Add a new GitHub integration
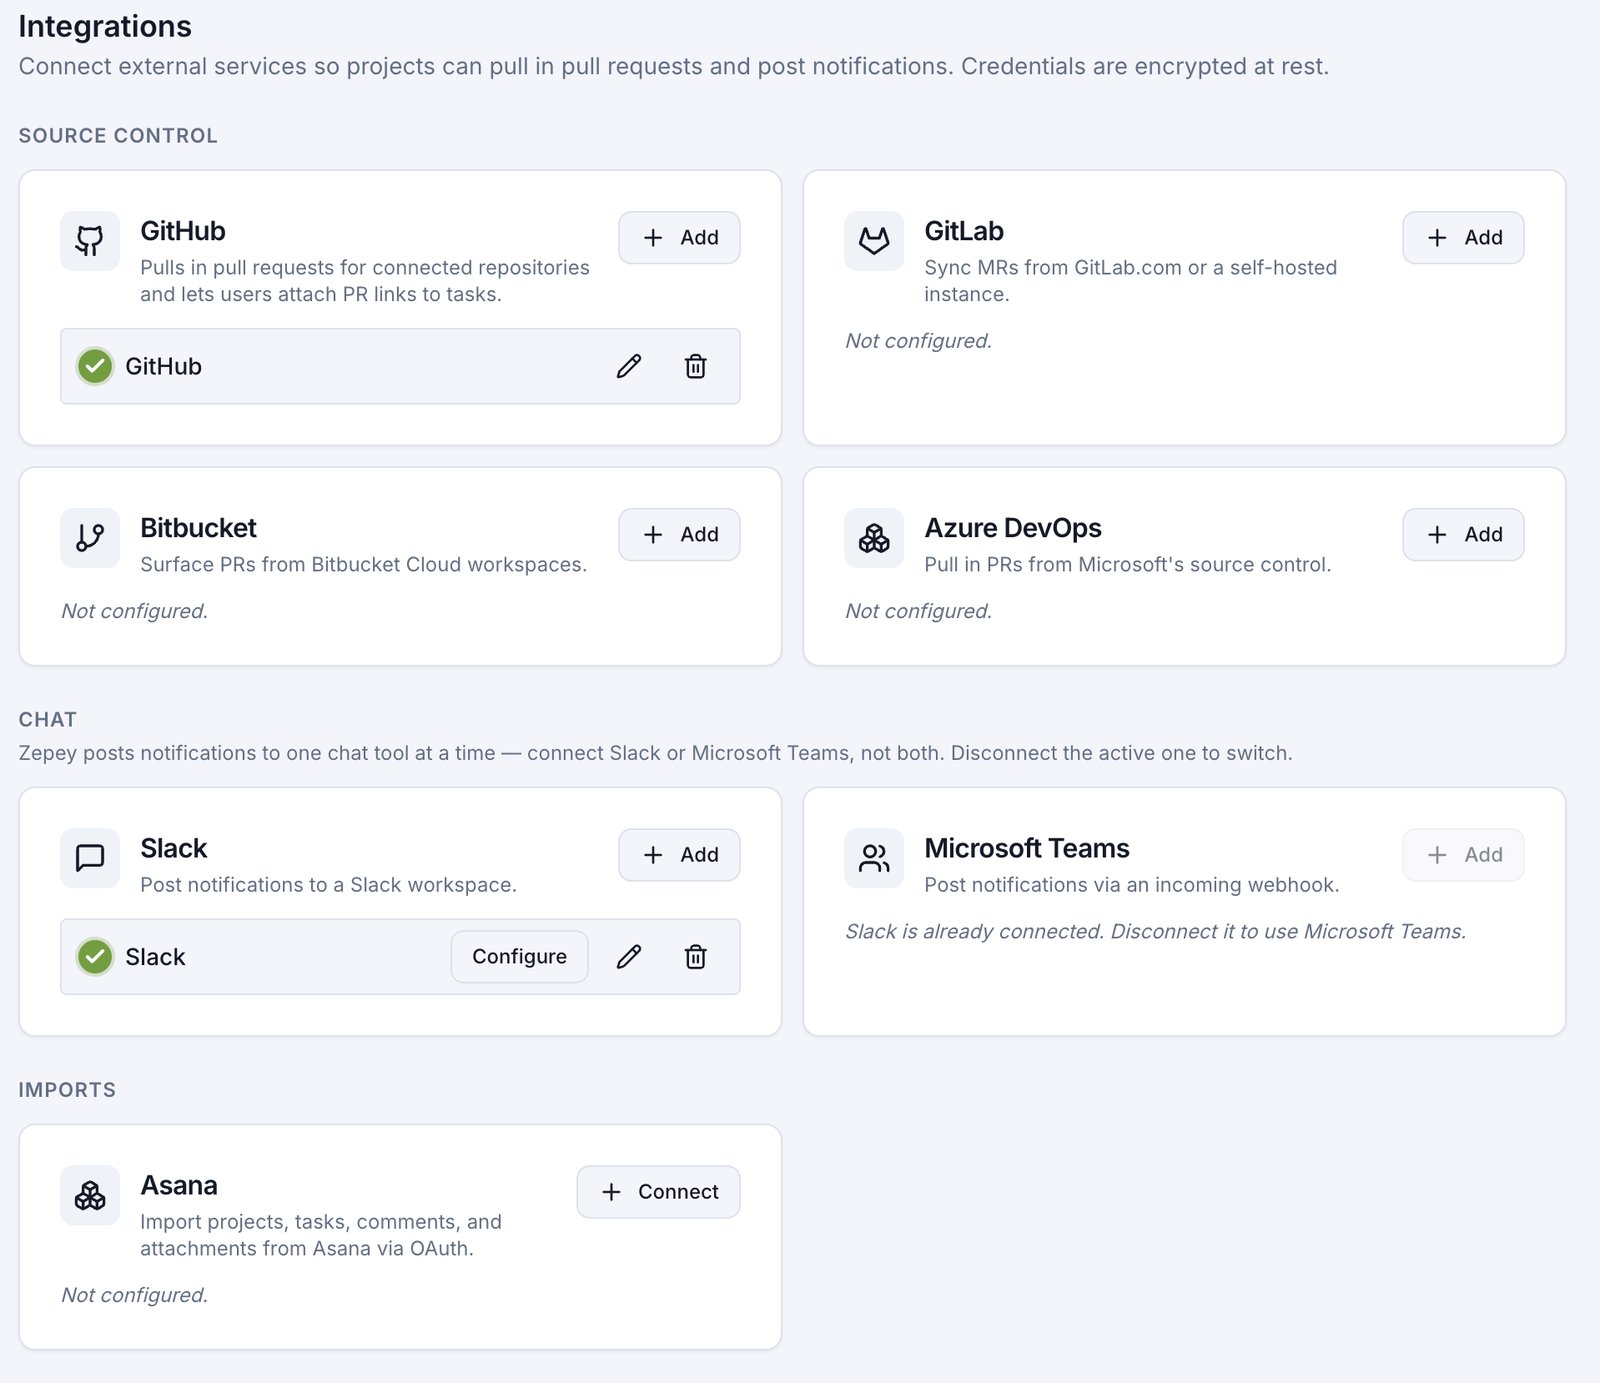 679,237
